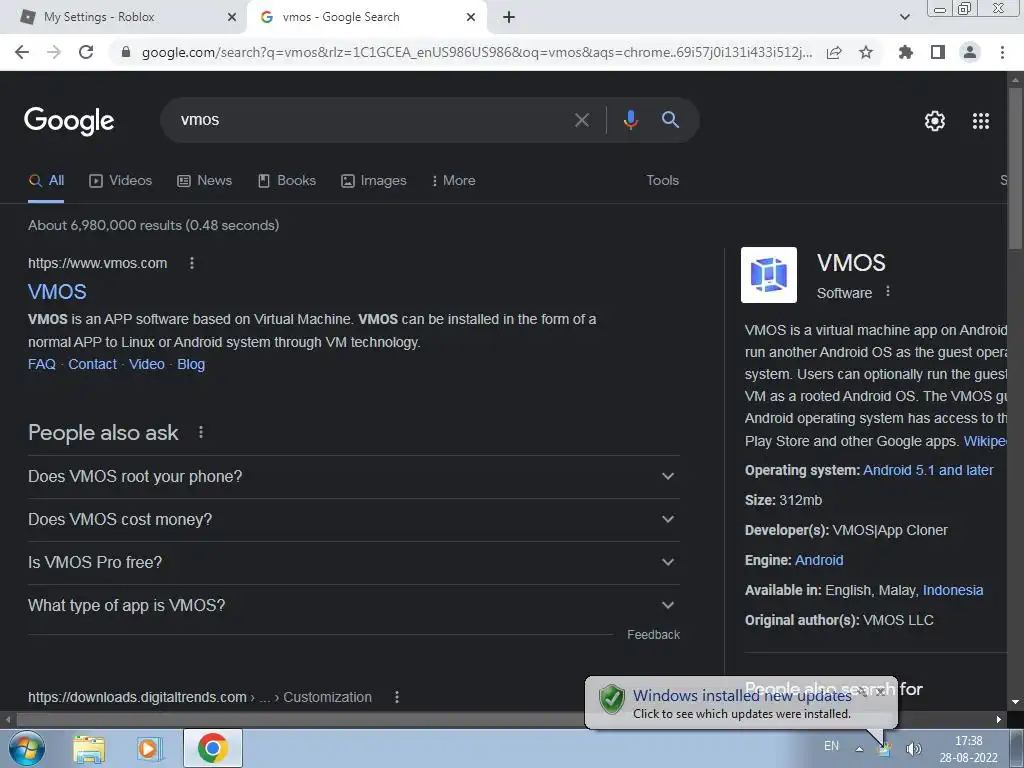Expand "Does VMOS cost money?"
1024x768 pixels.
pyautogui.click(x=353, y=520)
